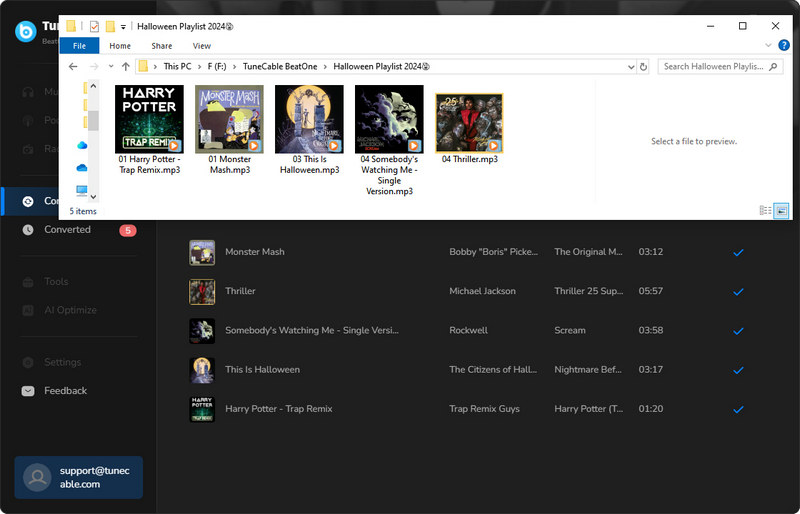Select 'Harry Potter - Trap Remix' song title

click(279, 409)
